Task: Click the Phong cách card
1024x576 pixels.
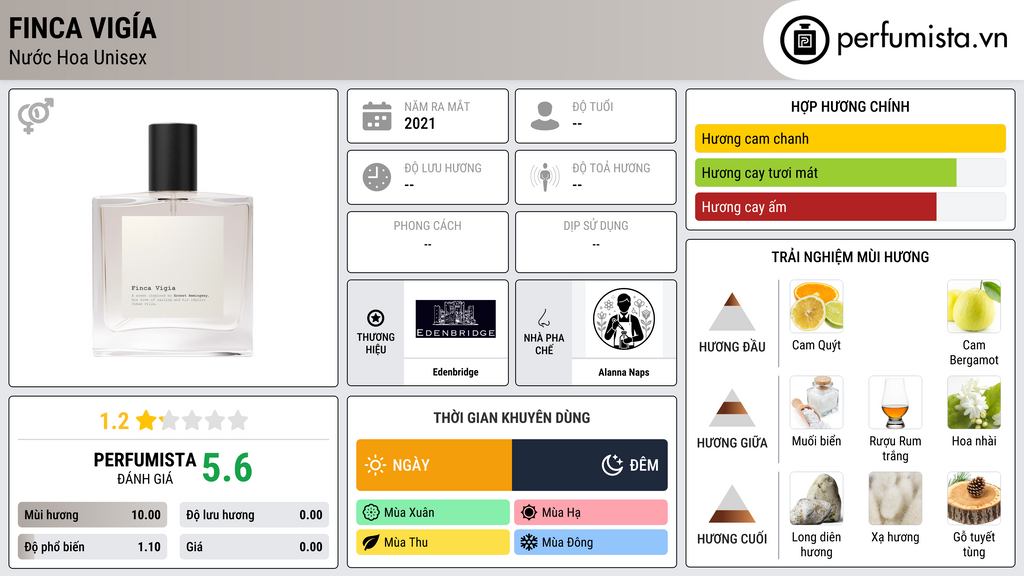Action: pyautogui.click(x=428, y=242)
